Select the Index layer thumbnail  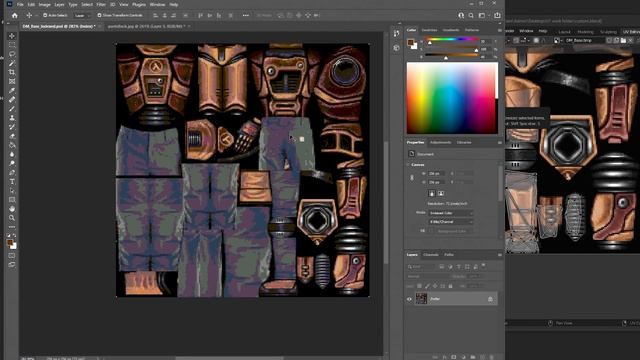421,299
